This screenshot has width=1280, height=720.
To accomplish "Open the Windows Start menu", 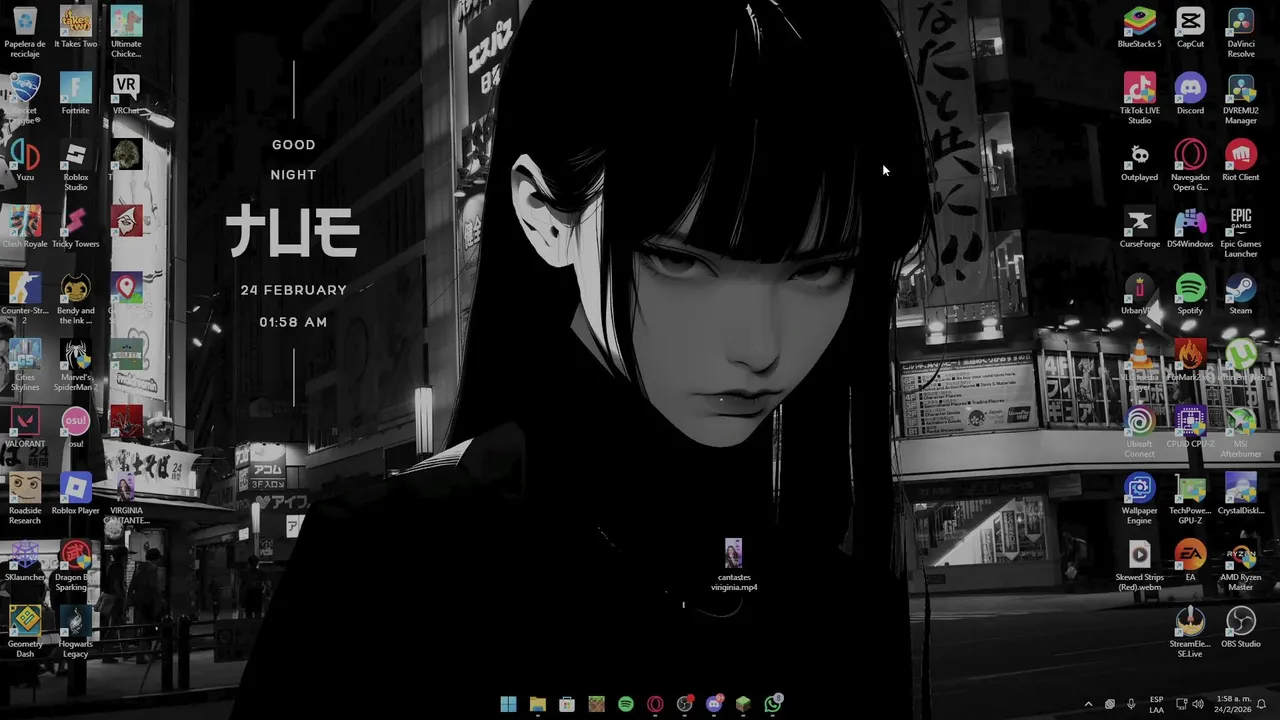I will [508, 704].
